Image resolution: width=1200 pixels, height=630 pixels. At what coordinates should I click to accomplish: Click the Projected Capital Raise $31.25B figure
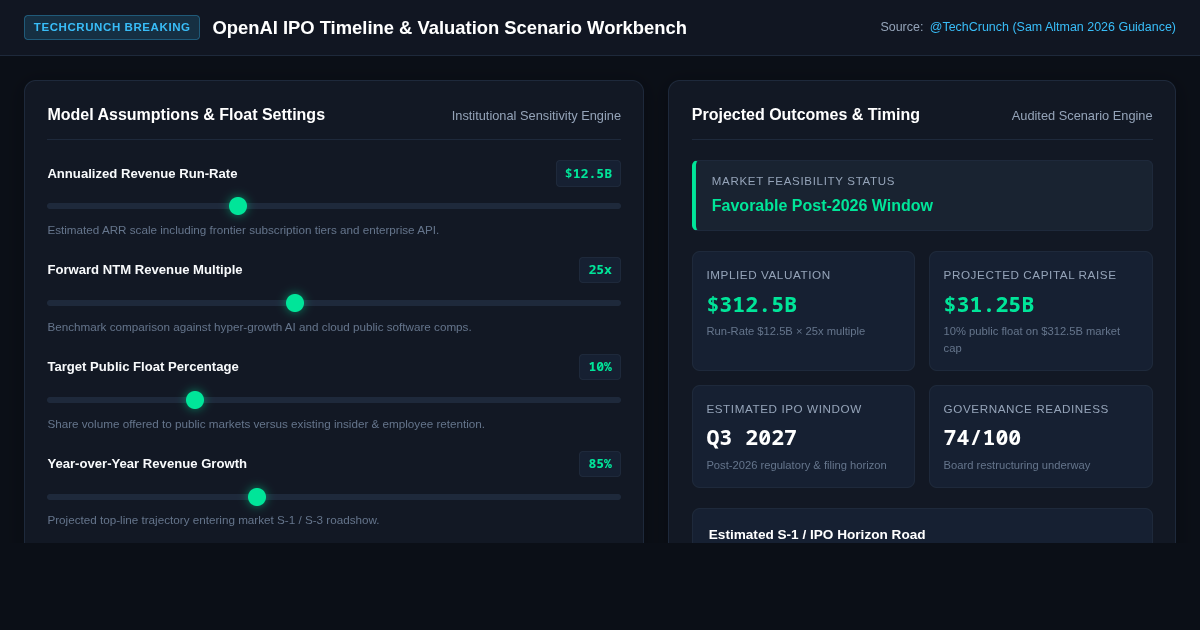[989, 305]
